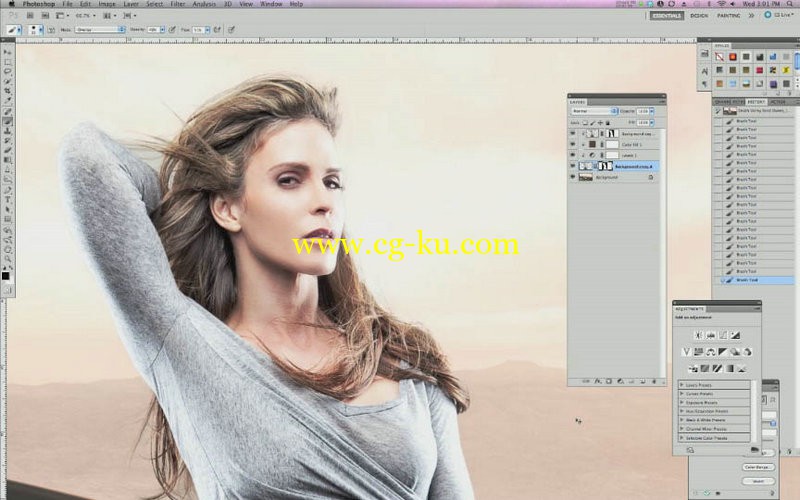Click the Color Range button

pyautogui.click(x=758, y=467)
